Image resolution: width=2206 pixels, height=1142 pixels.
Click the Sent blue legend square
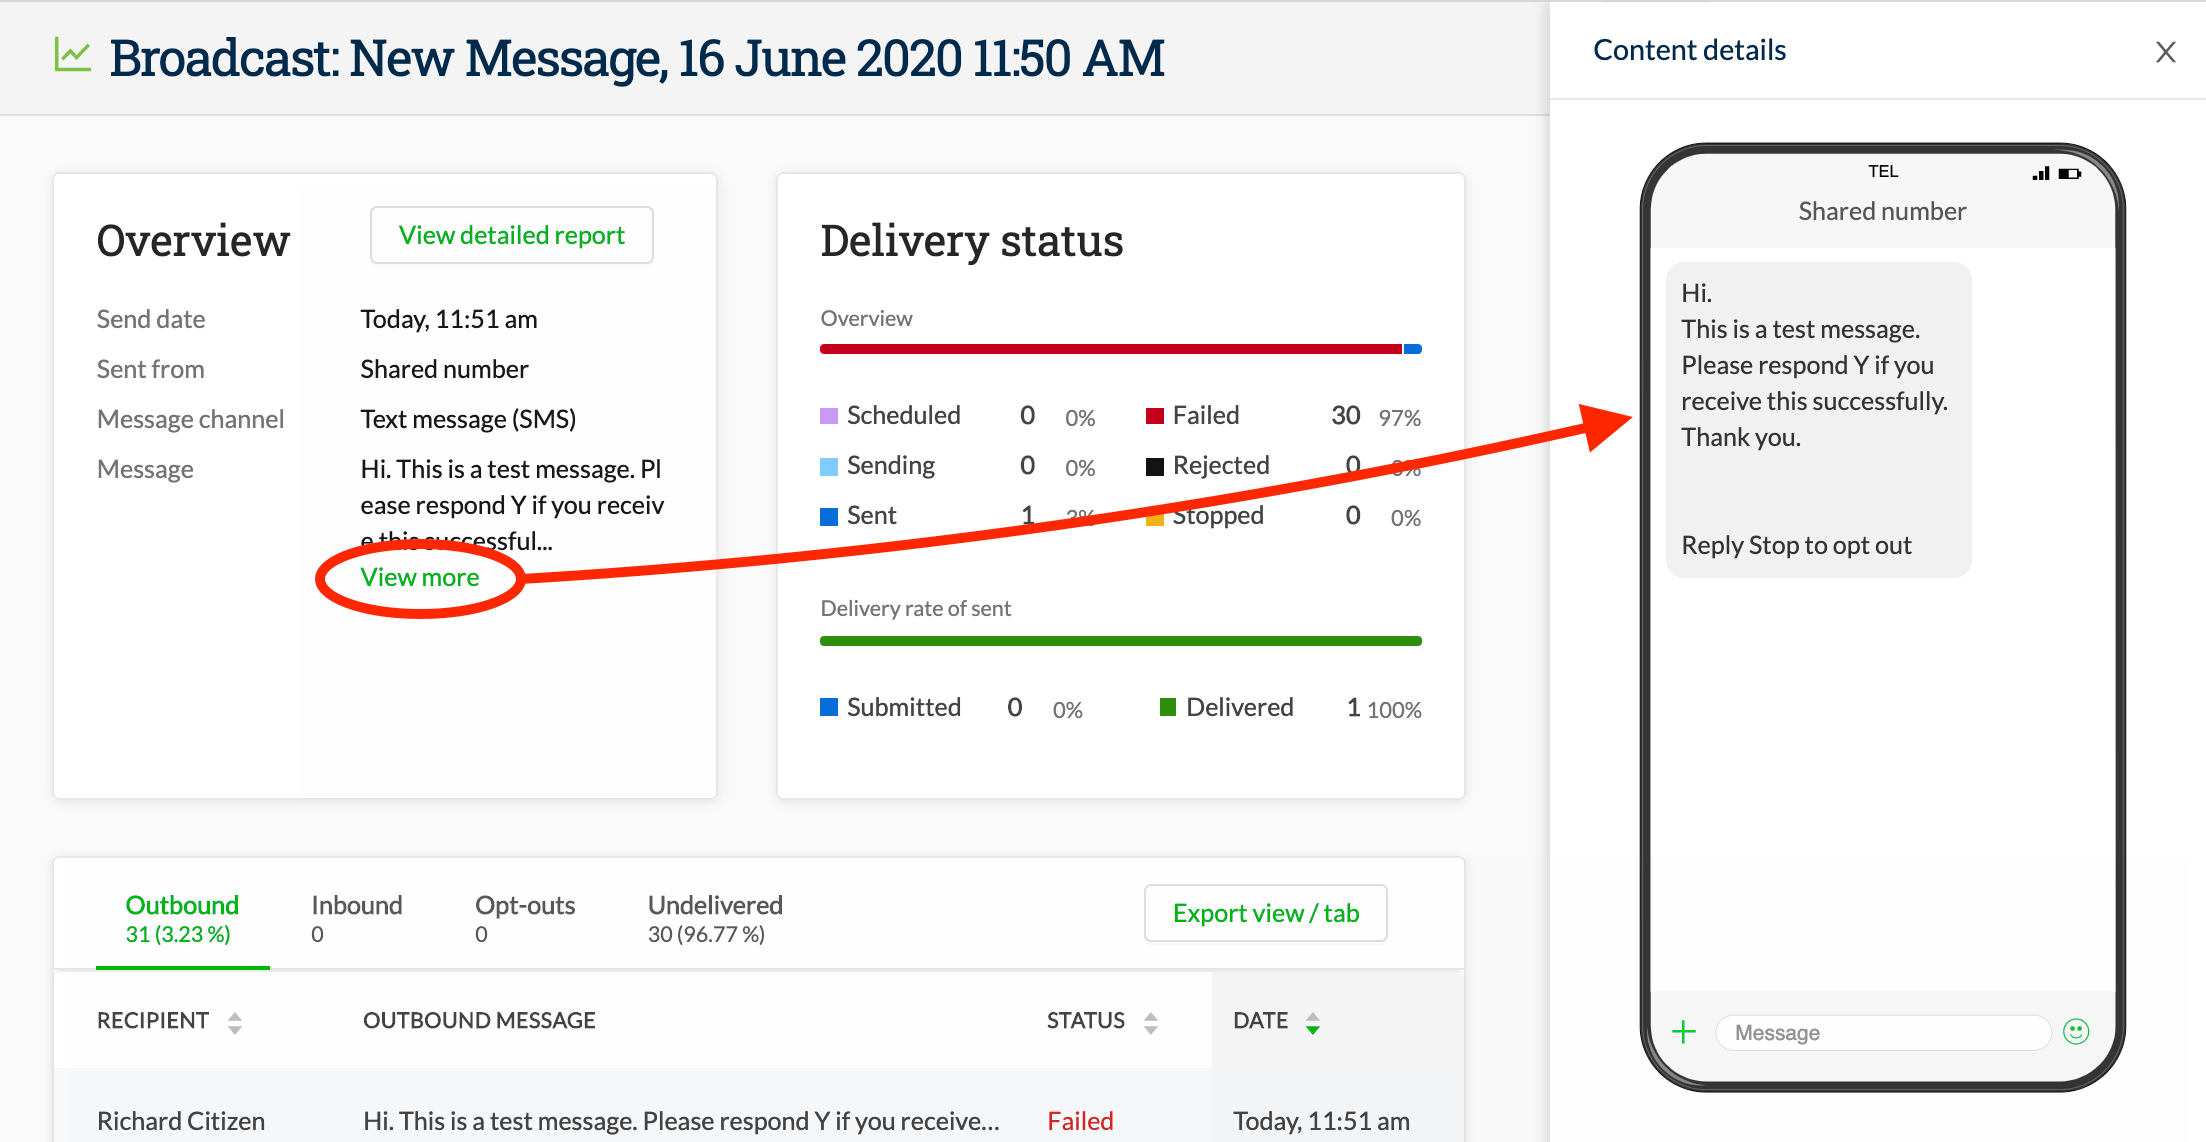[x=829, y=515]
